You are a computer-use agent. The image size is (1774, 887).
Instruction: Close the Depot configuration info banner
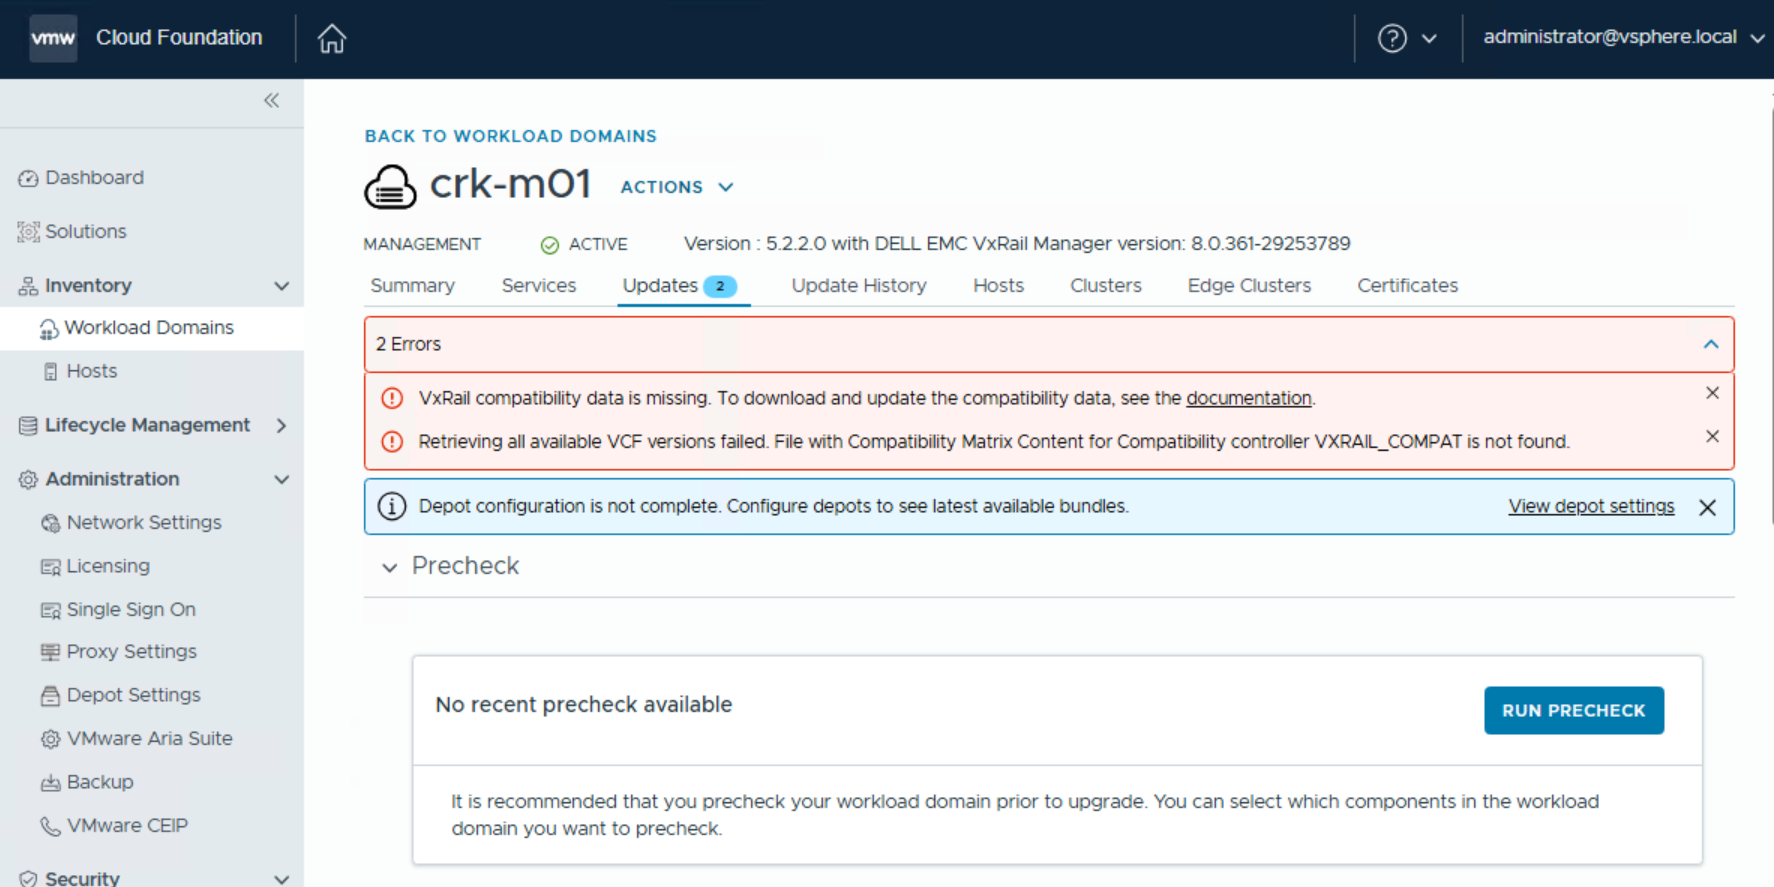[x=1707, y=507]
